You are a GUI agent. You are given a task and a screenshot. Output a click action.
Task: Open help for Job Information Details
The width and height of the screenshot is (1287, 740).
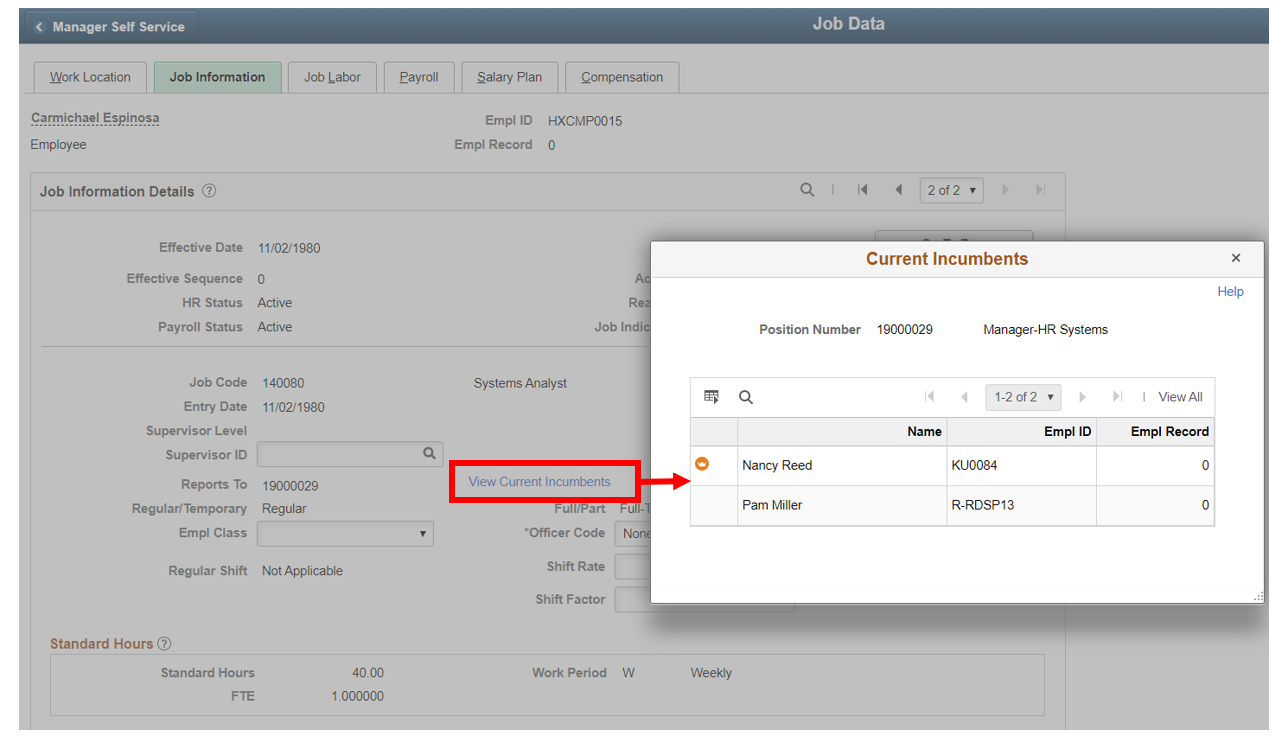click(209, 191)
